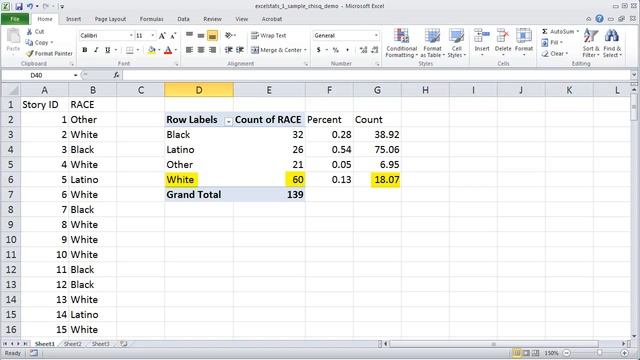Toggle Bottom Align button

(212, 36)
